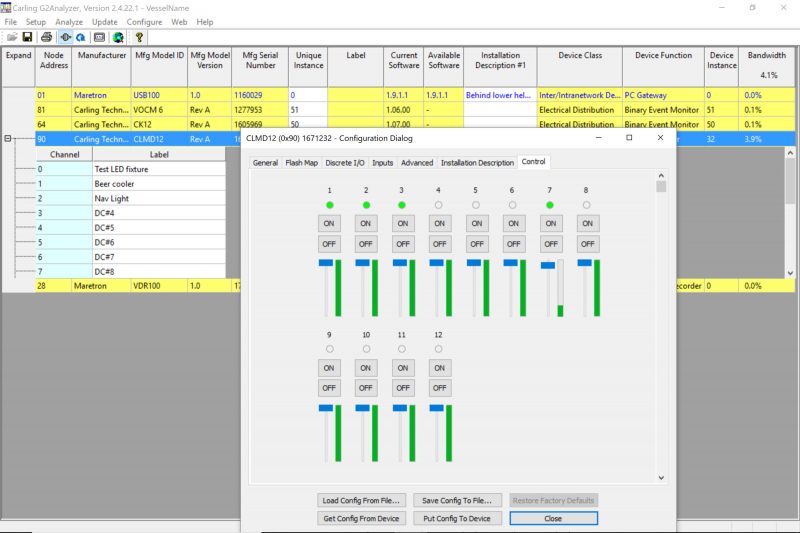Close the configuration dialog with Close button

click(x=554, y=518)
